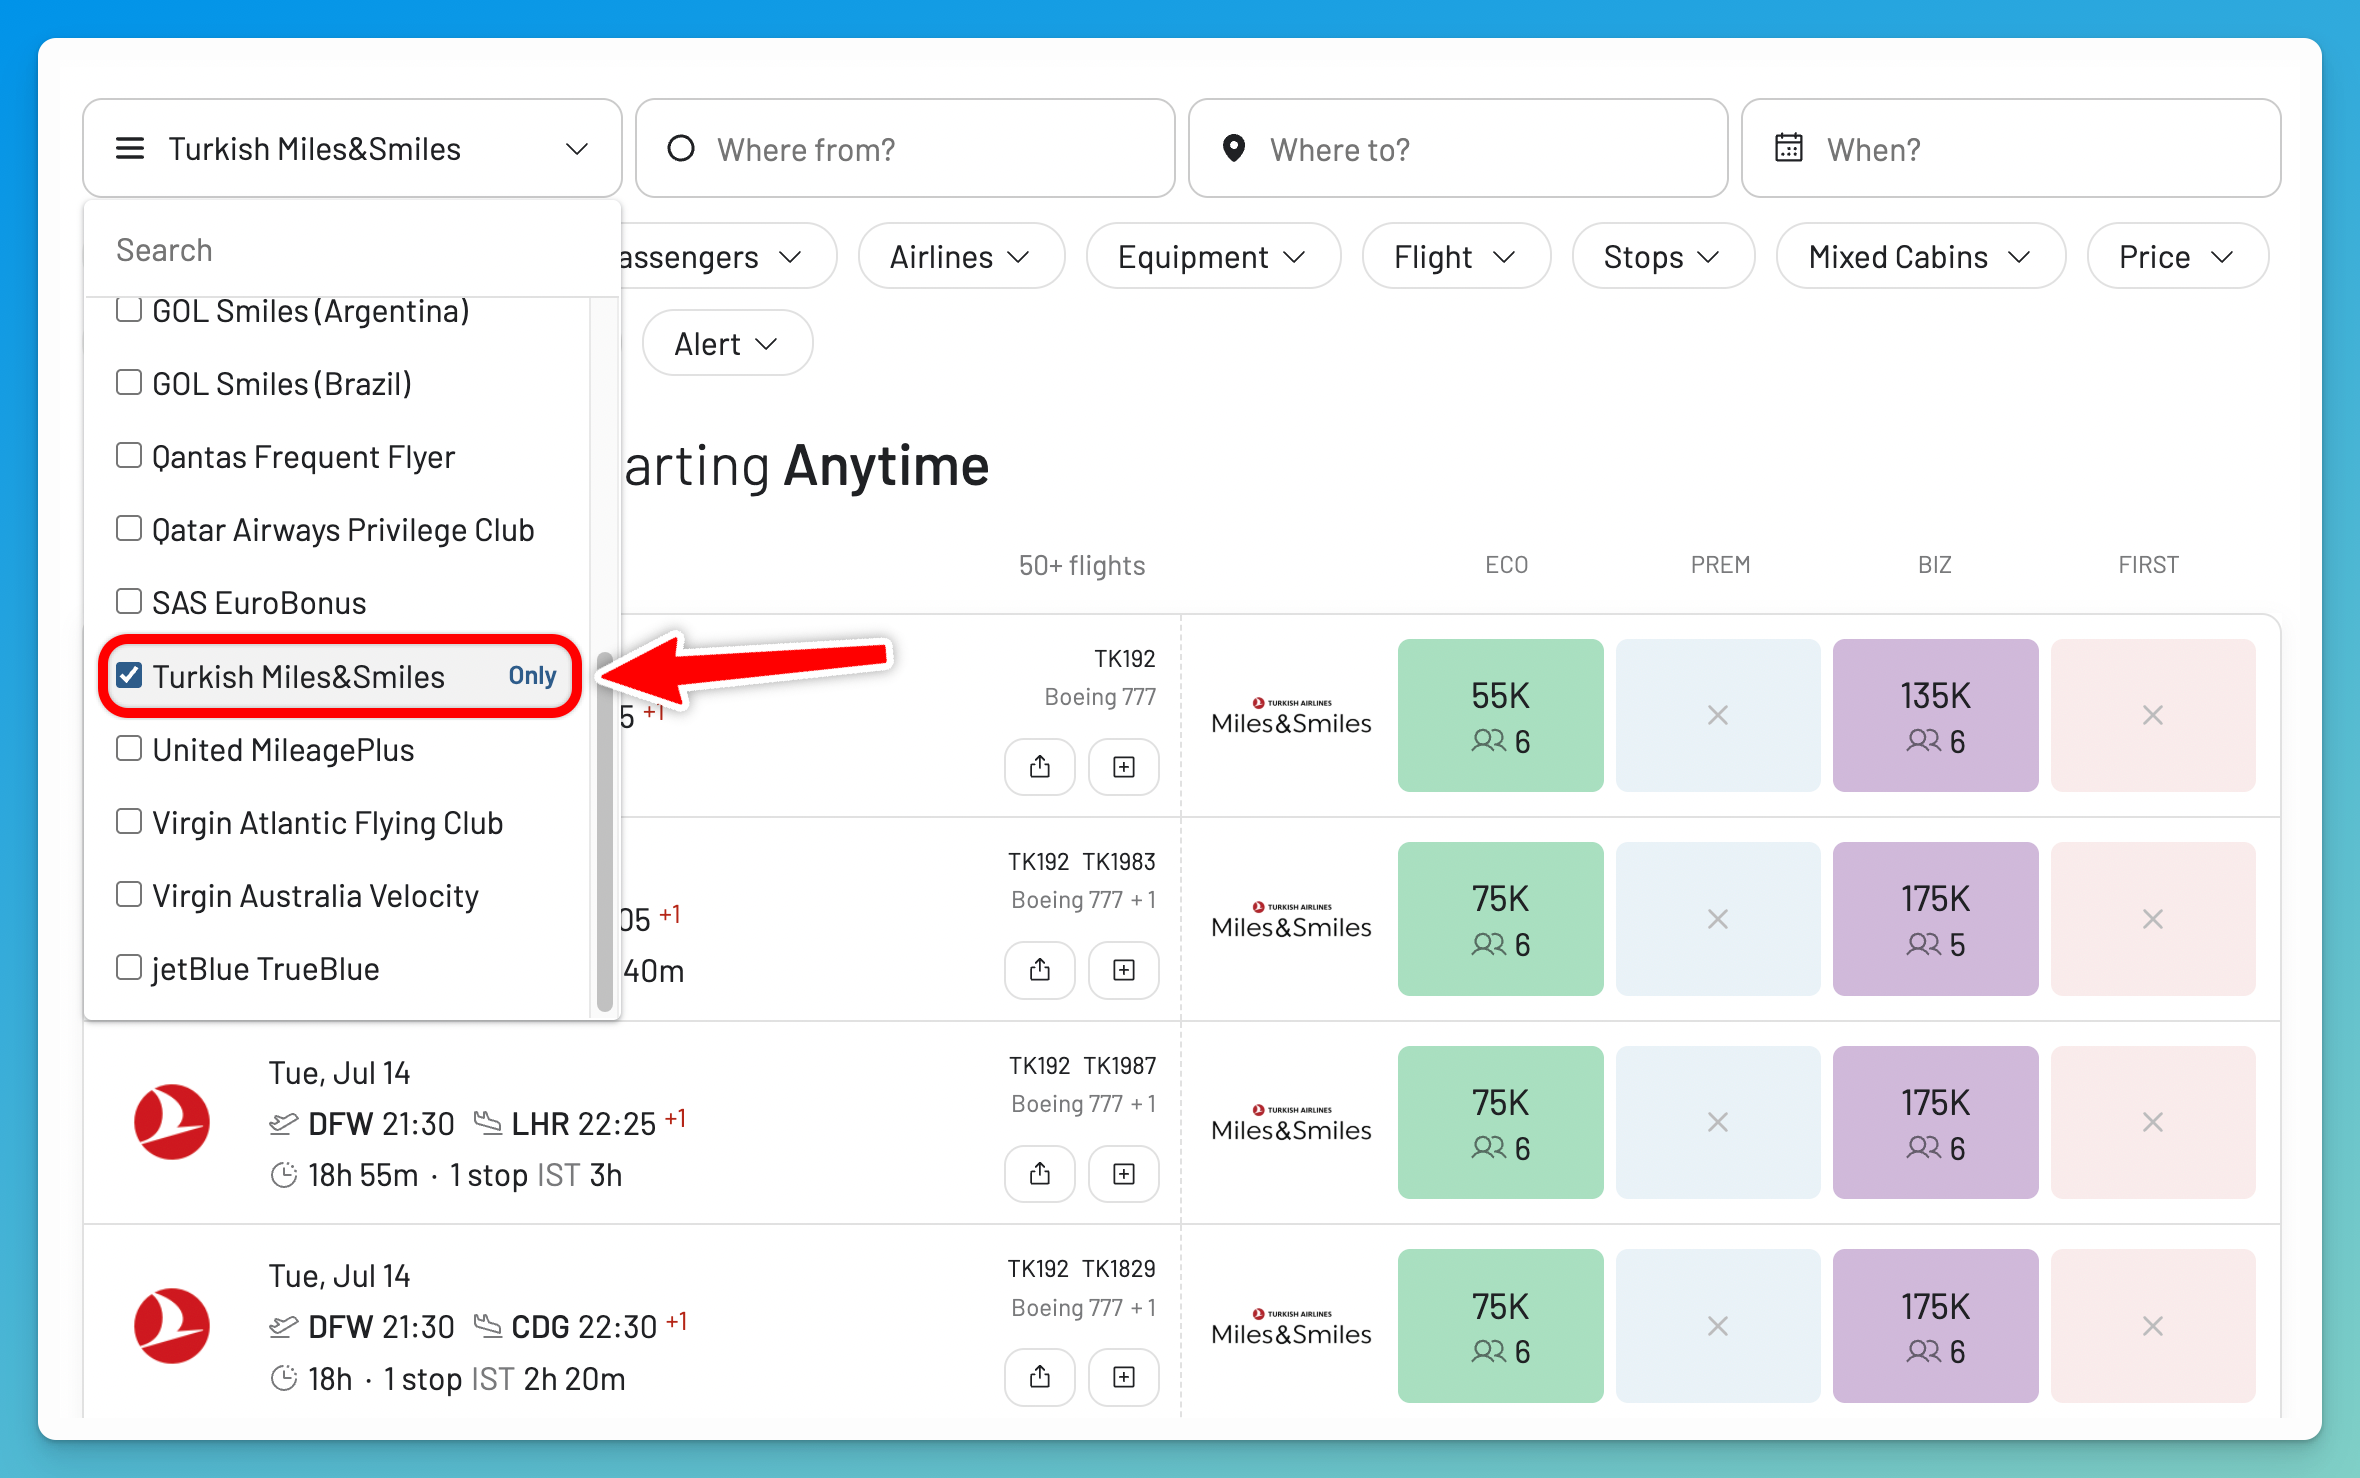Check United MileagePlus program

pos(129,748)
